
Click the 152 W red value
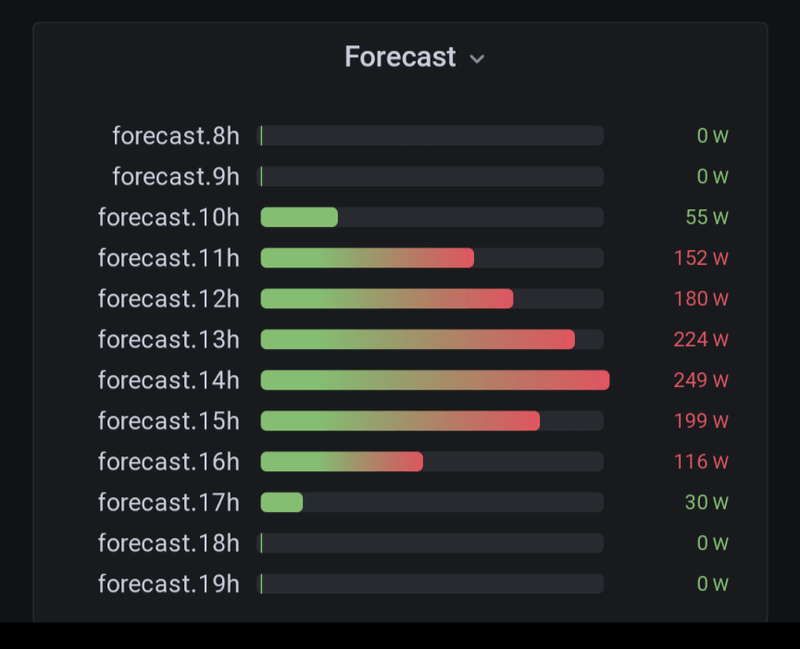coord(701,258)
